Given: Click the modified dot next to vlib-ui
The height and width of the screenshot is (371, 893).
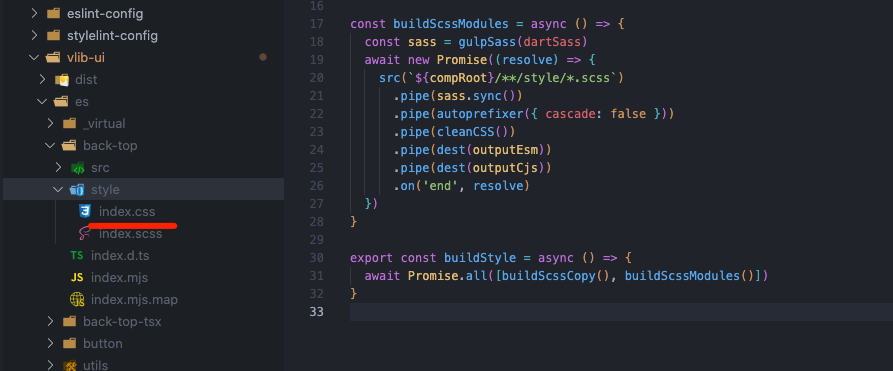Looking at the screenshot, I should pyautogui.click(x=263, y=57).
